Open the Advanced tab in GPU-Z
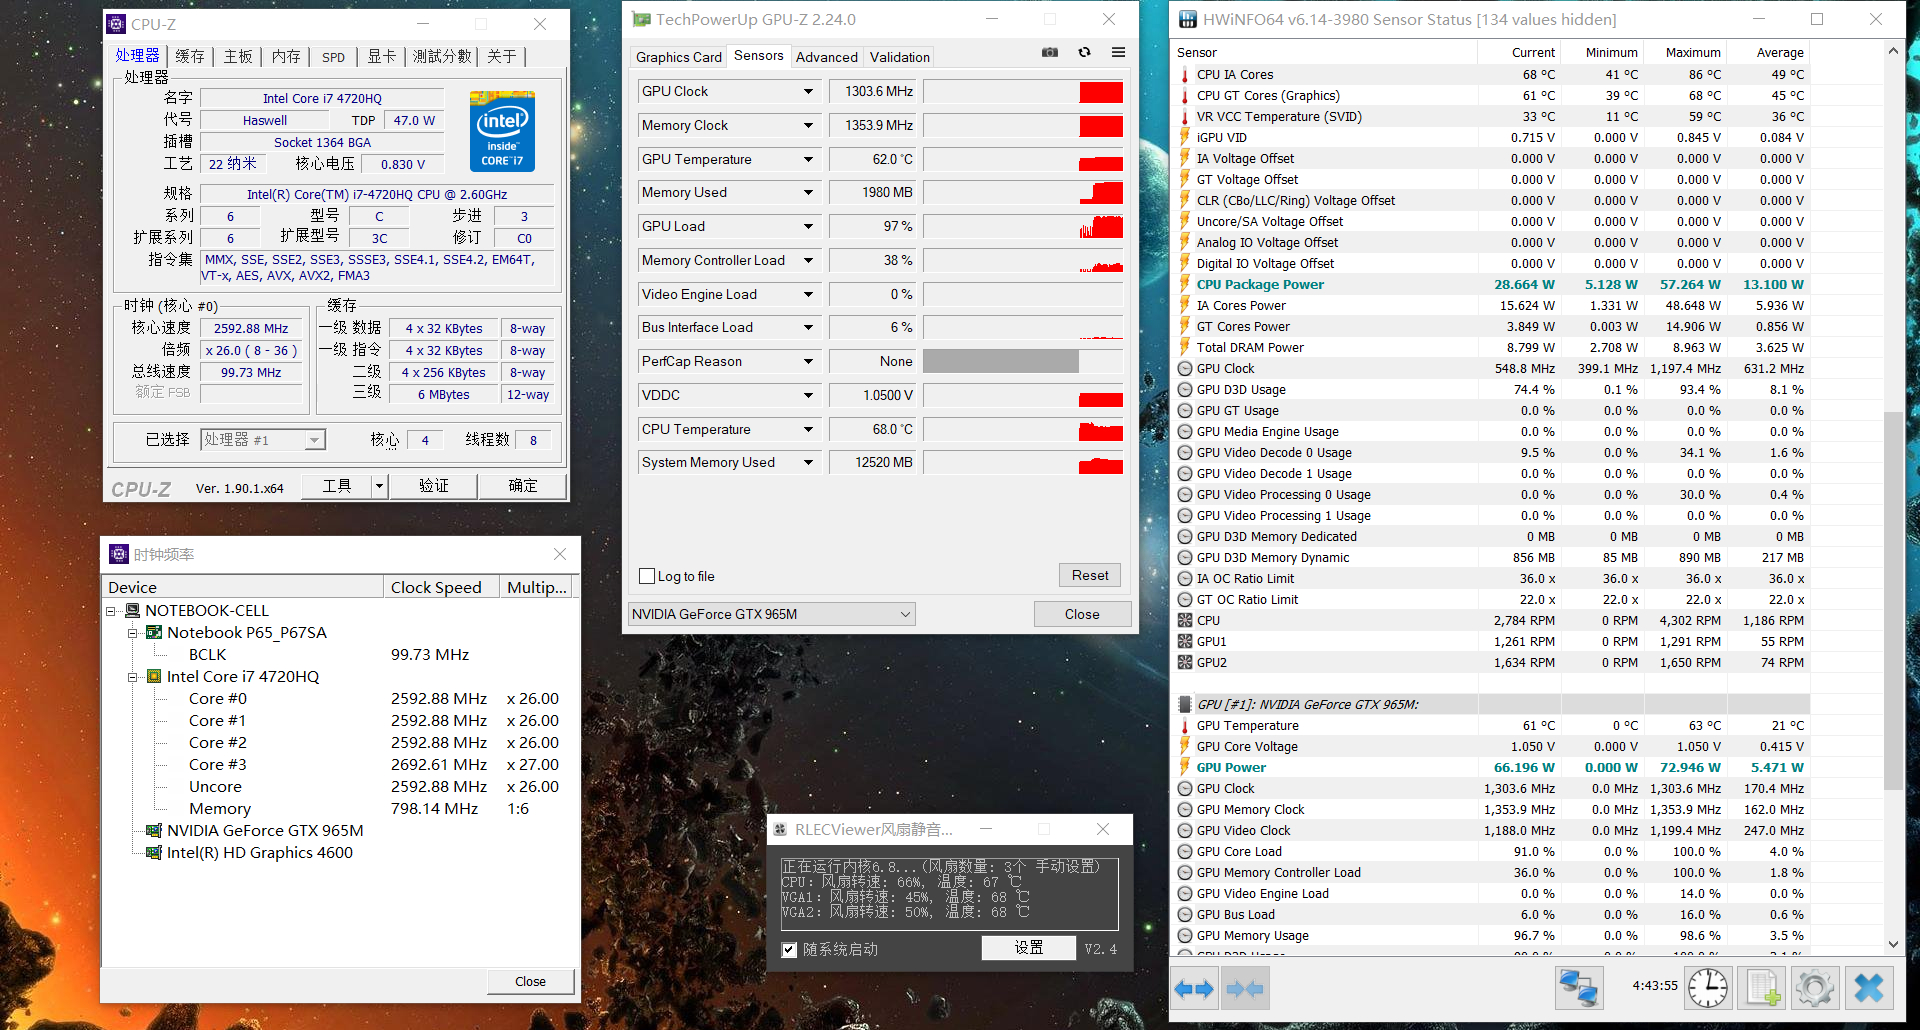1920x1030 pixels. [x=827, y=57]
